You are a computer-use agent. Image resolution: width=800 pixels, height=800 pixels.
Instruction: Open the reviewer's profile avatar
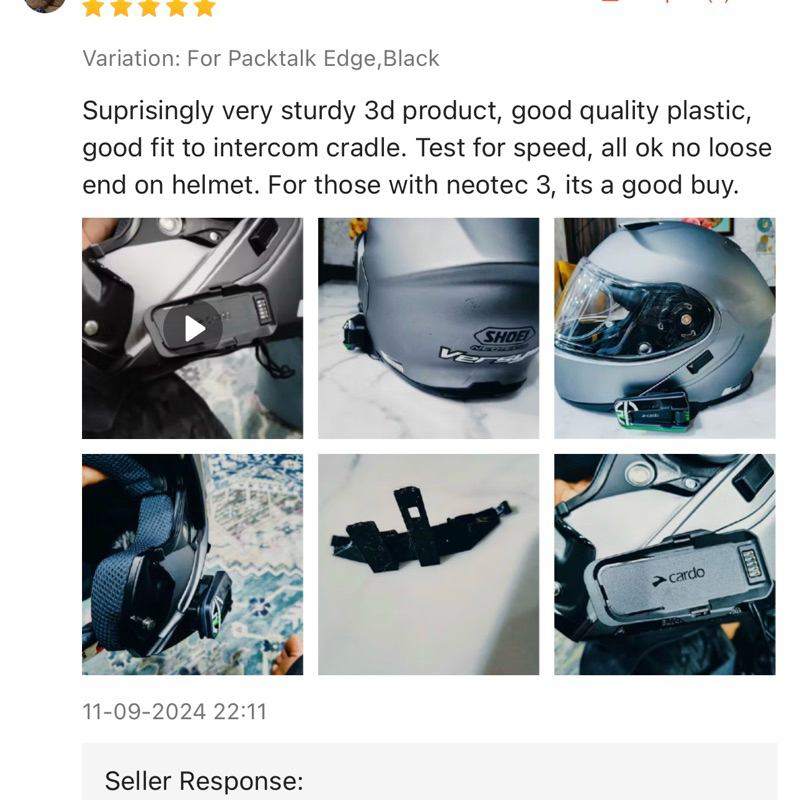[x=45, y=4]
